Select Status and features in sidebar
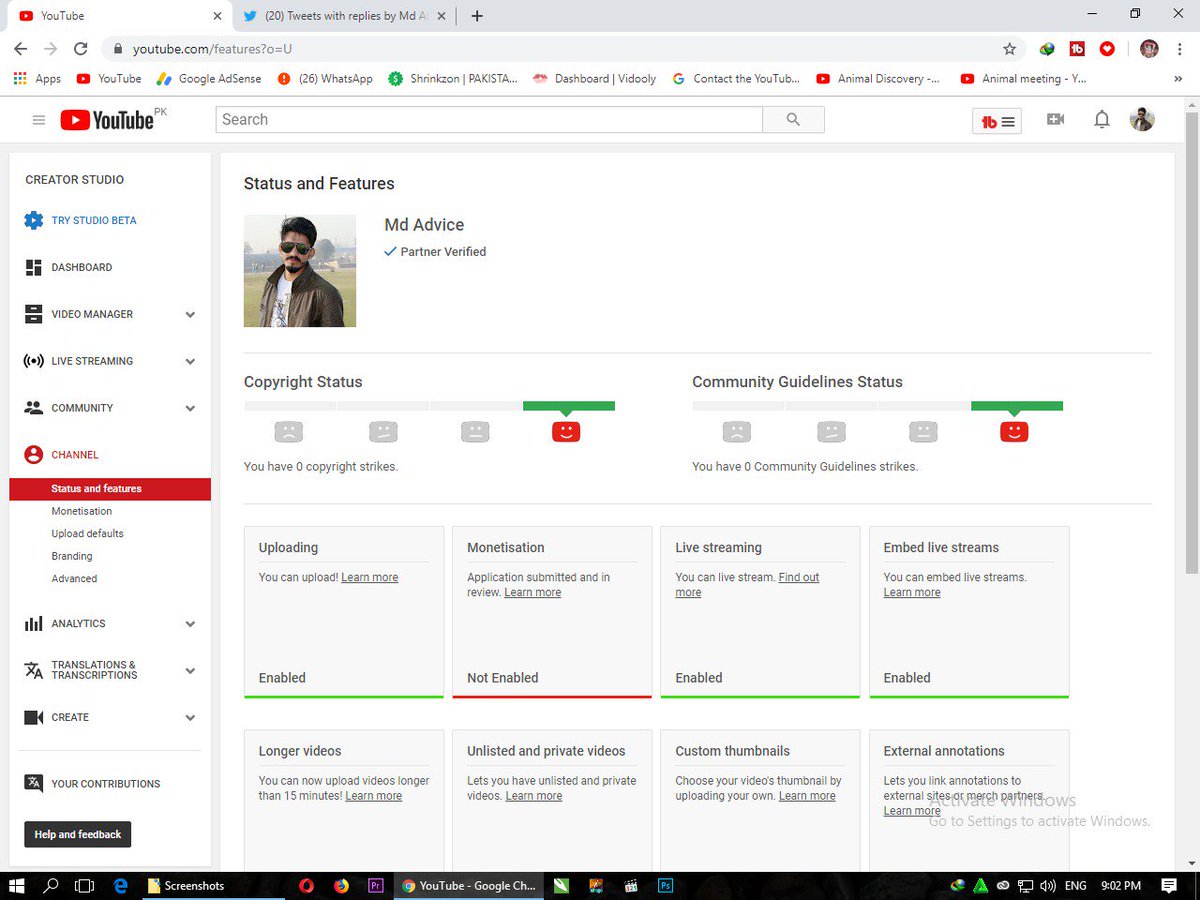This screenshot has width=1200, height=900. tap(110, 489)
